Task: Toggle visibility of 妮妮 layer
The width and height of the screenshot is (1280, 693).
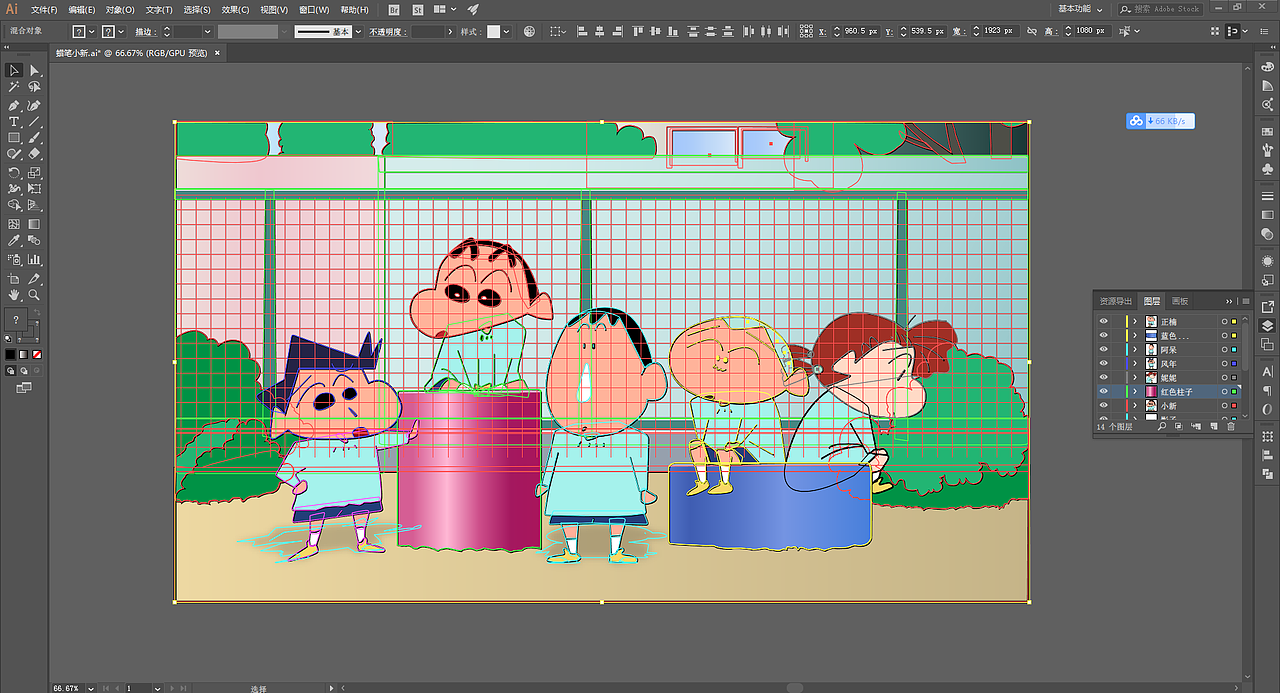Action: click(1104, 378)
